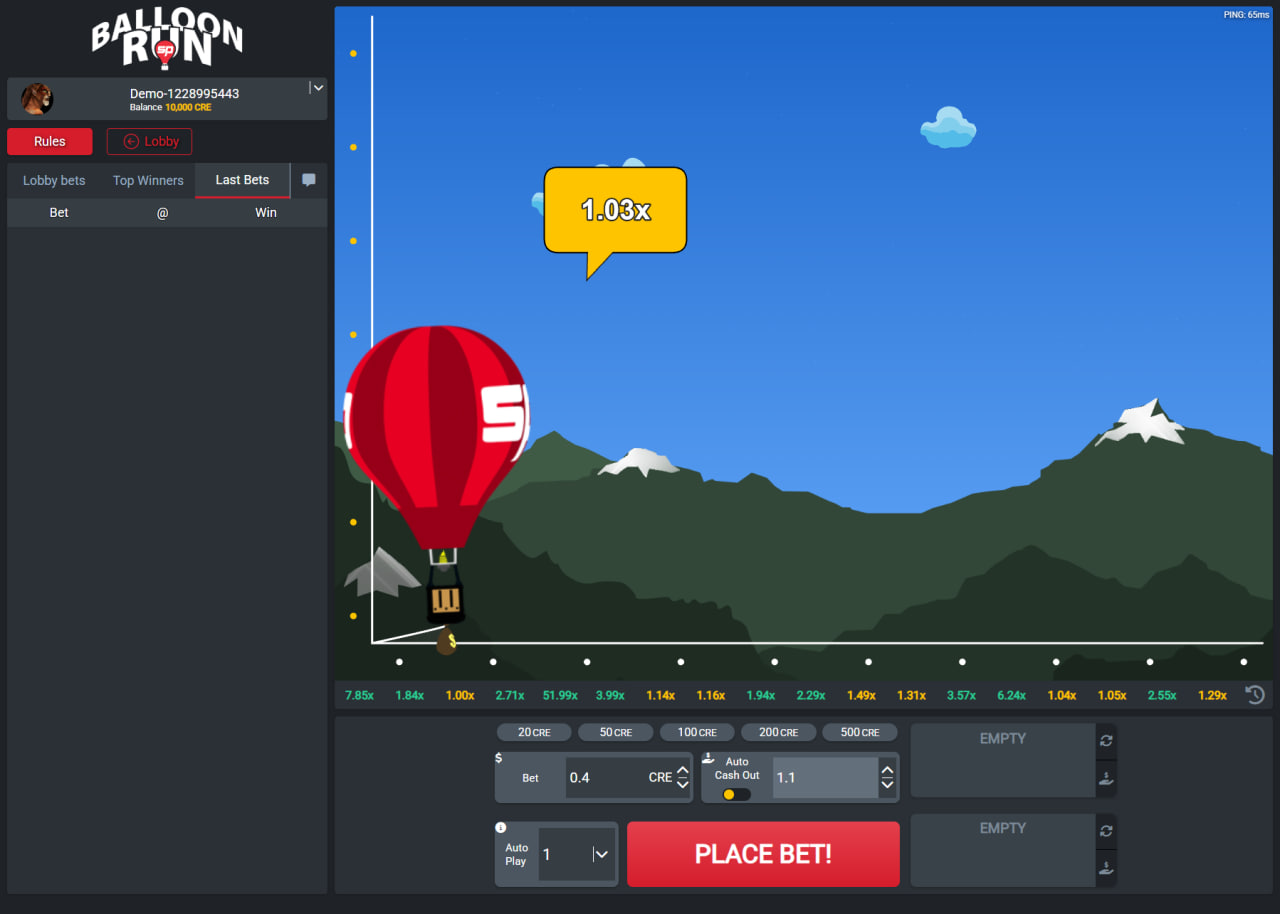Open the Lobby bets tab
The height and width of the screenshot is (914, 1280).
pos(53,180)
